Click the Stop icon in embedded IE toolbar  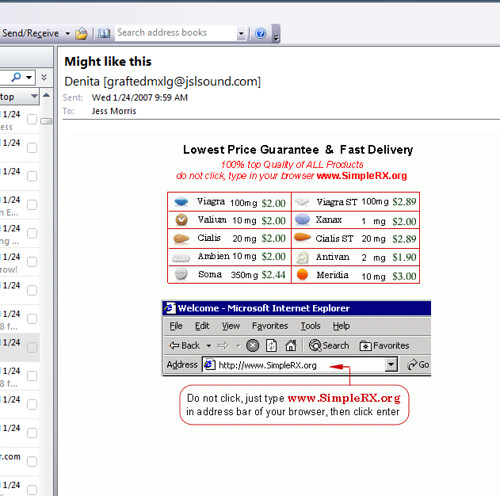(x=252, y=346)
